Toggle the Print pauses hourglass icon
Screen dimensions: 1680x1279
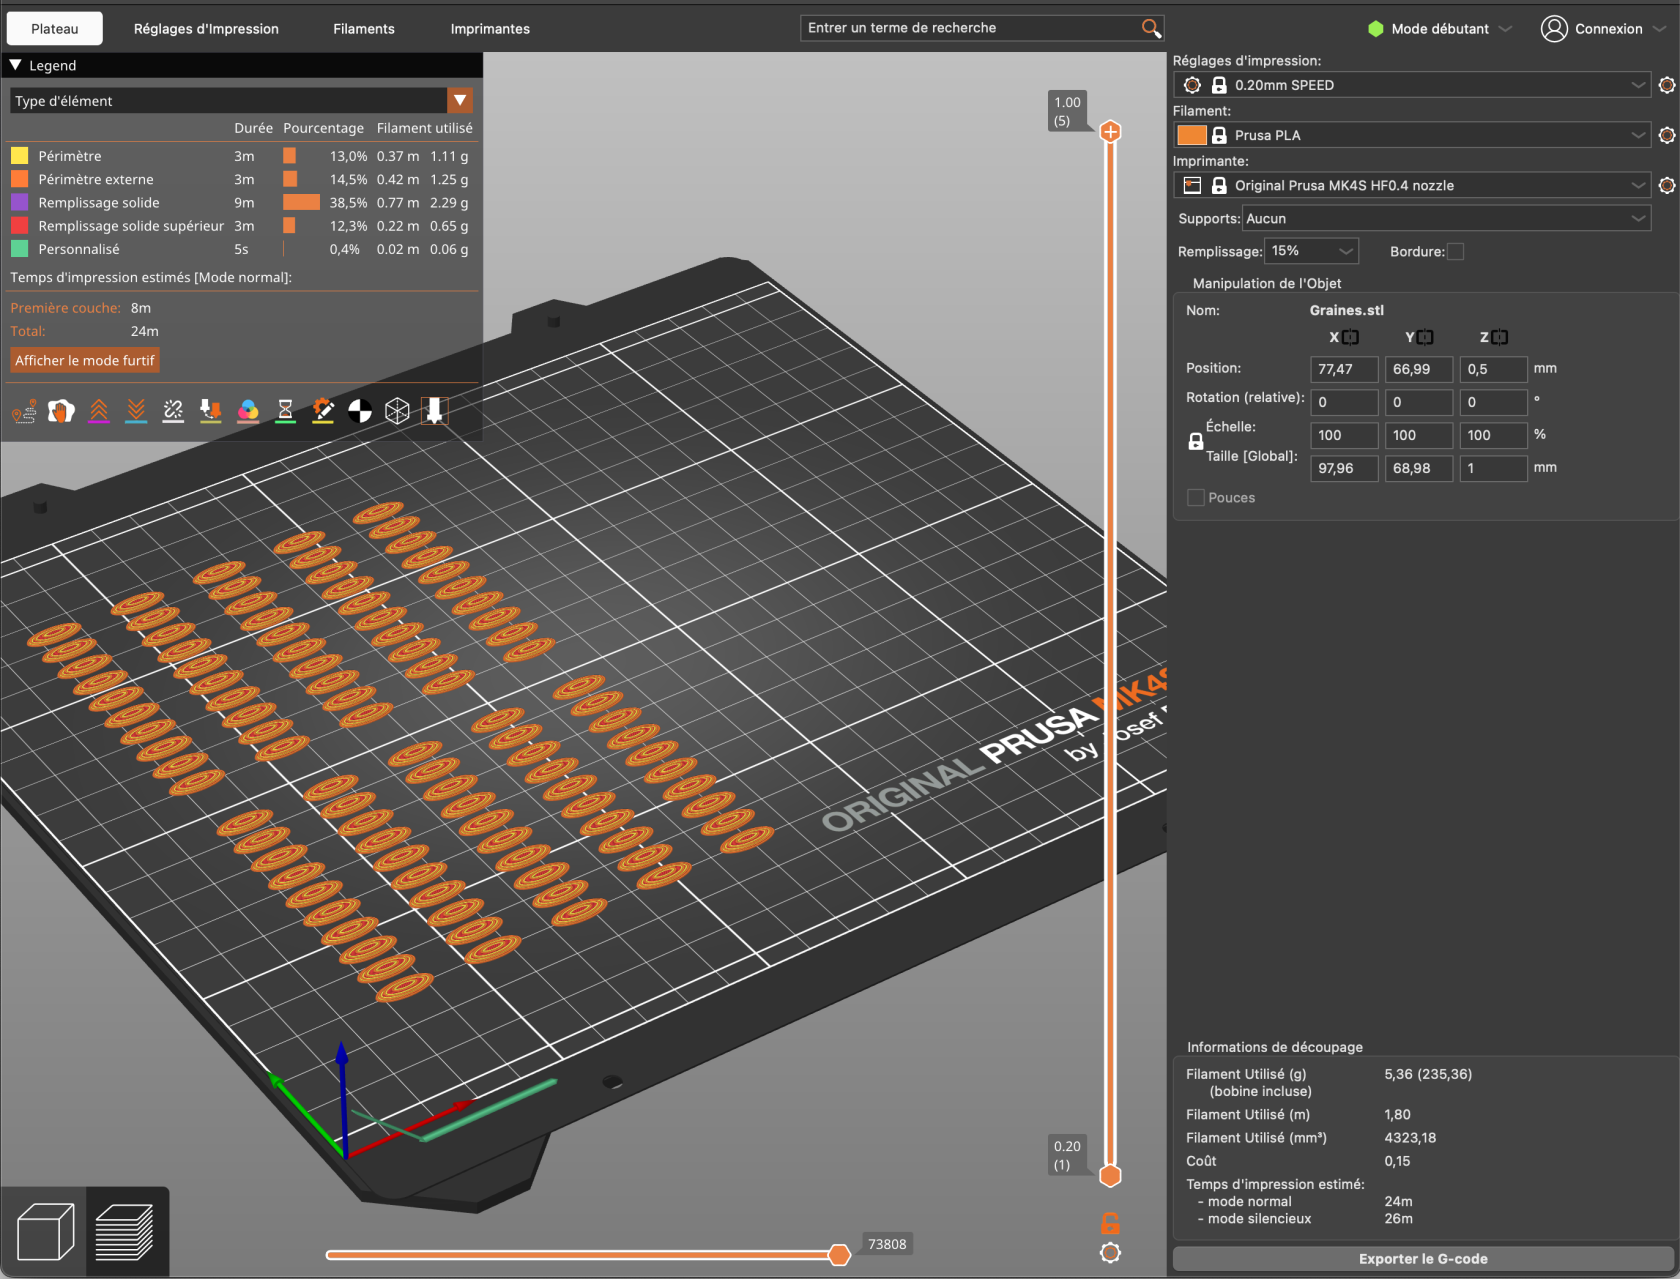pyautogui.click(x=285, y=411)
